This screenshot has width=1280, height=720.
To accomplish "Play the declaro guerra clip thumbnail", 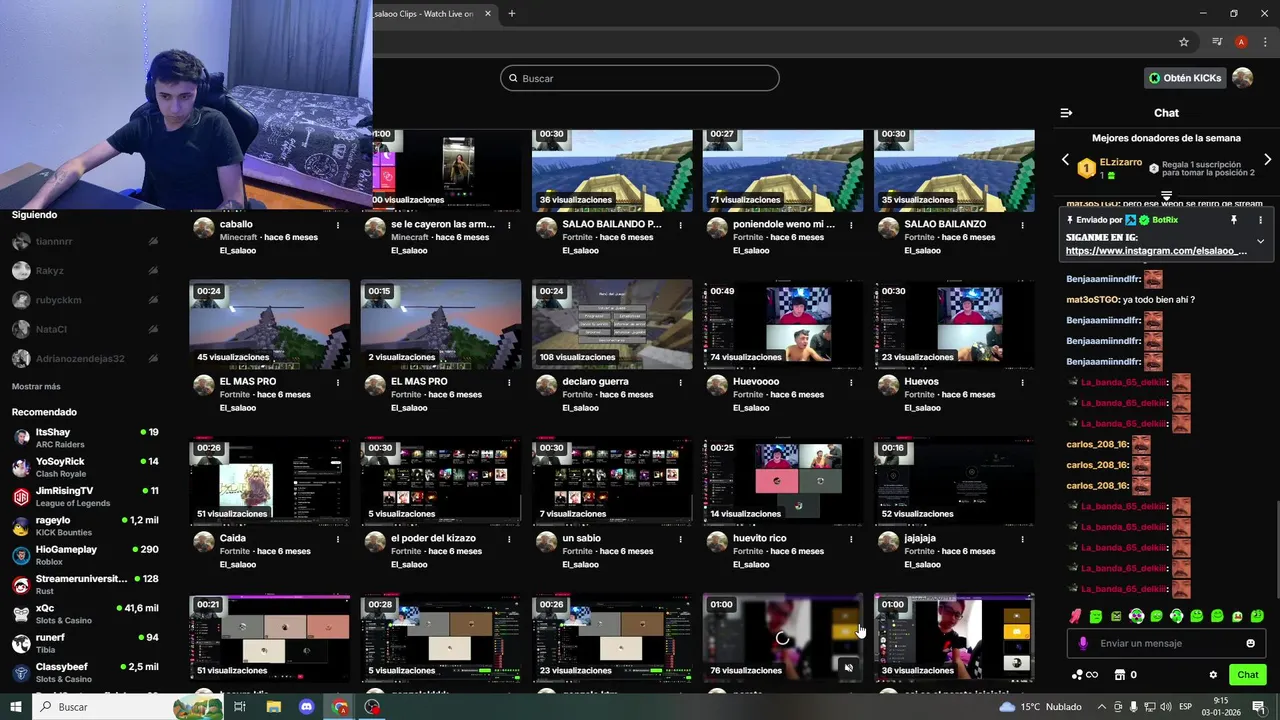I will click(x=612, y=325).
